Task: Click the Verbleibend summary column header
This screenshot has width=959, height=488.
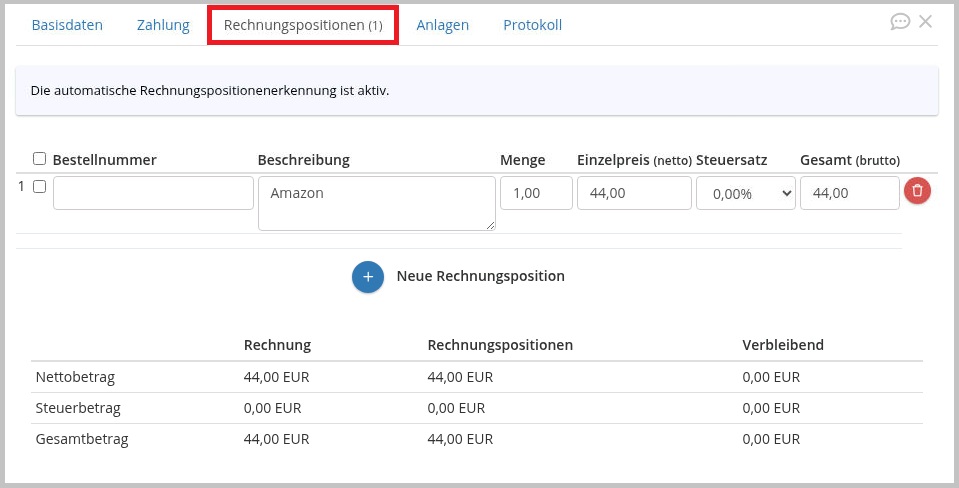Action: pos(783,345)
